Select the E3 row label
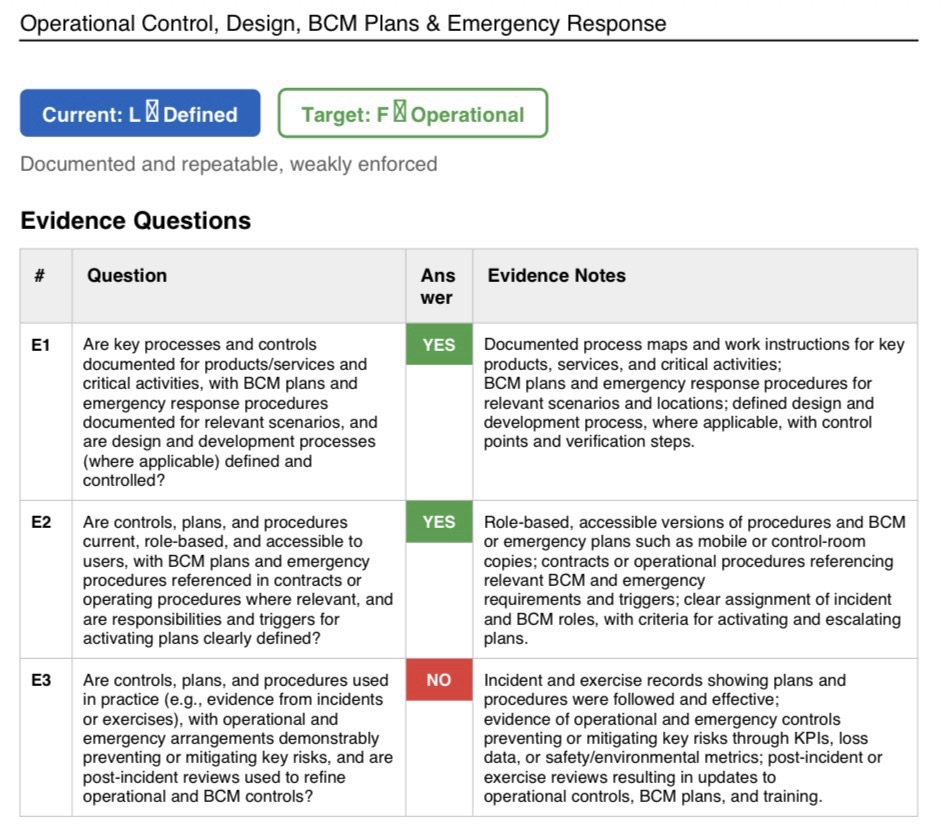The height and width of the screenshot is (836, 951). (x=41, y=680)
